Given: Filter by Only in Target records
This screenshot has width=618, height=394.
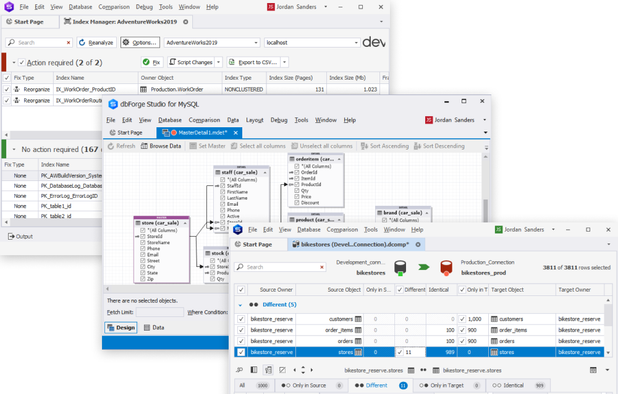Looking at the screenshot, I should pyautogui.click(x=449, y=386).
